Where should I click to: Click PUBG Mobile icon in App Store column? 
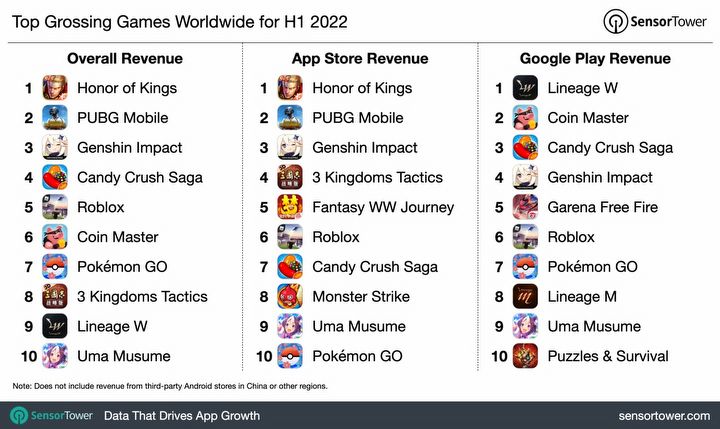[291, 118]
